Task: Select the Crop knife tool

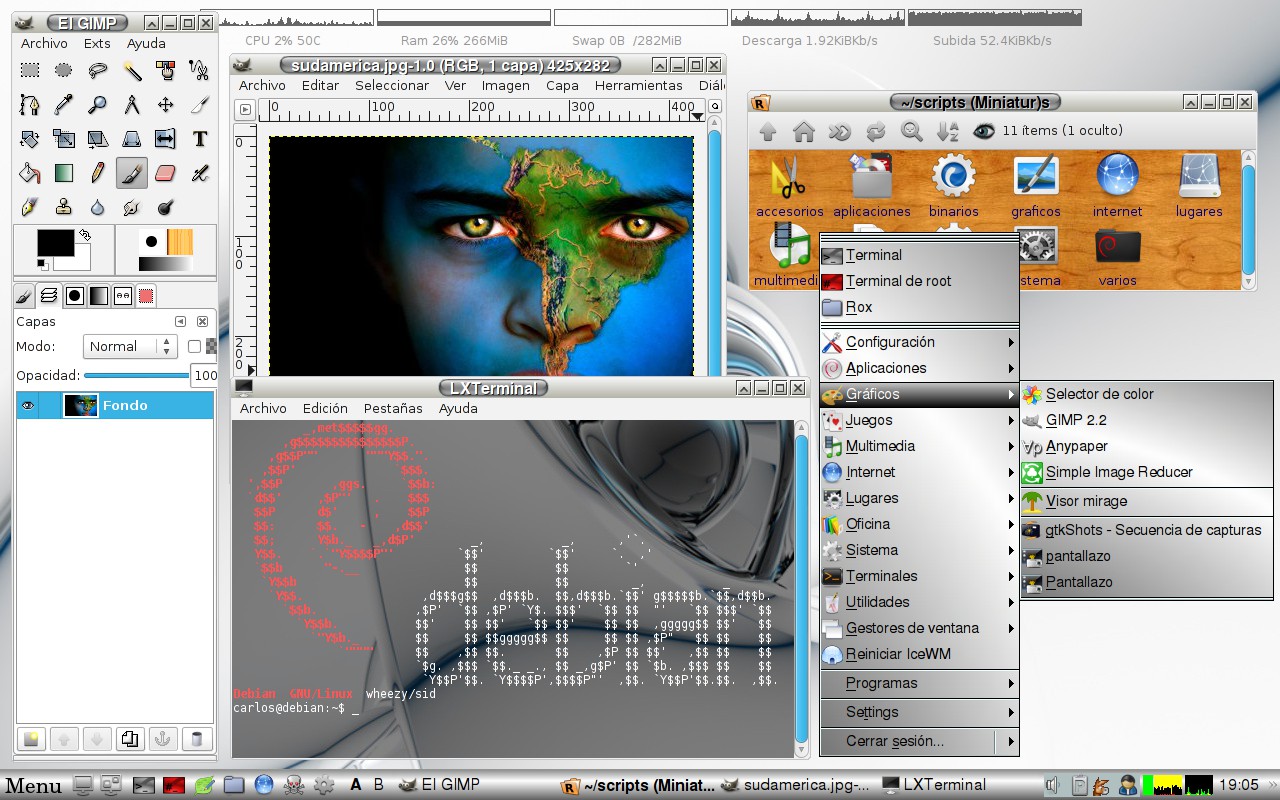Action: [x=200, y=104]
